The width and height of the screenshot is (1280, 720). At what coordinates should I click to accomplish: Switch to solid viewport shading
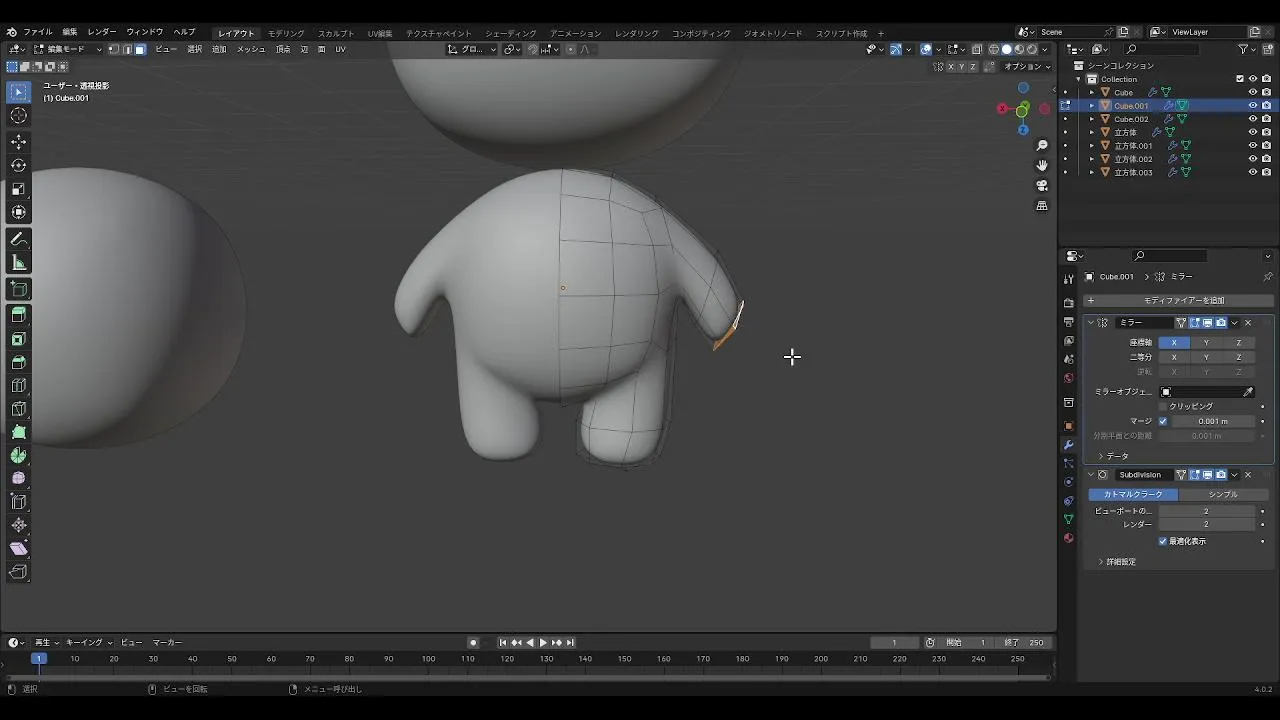(1007, 49)
